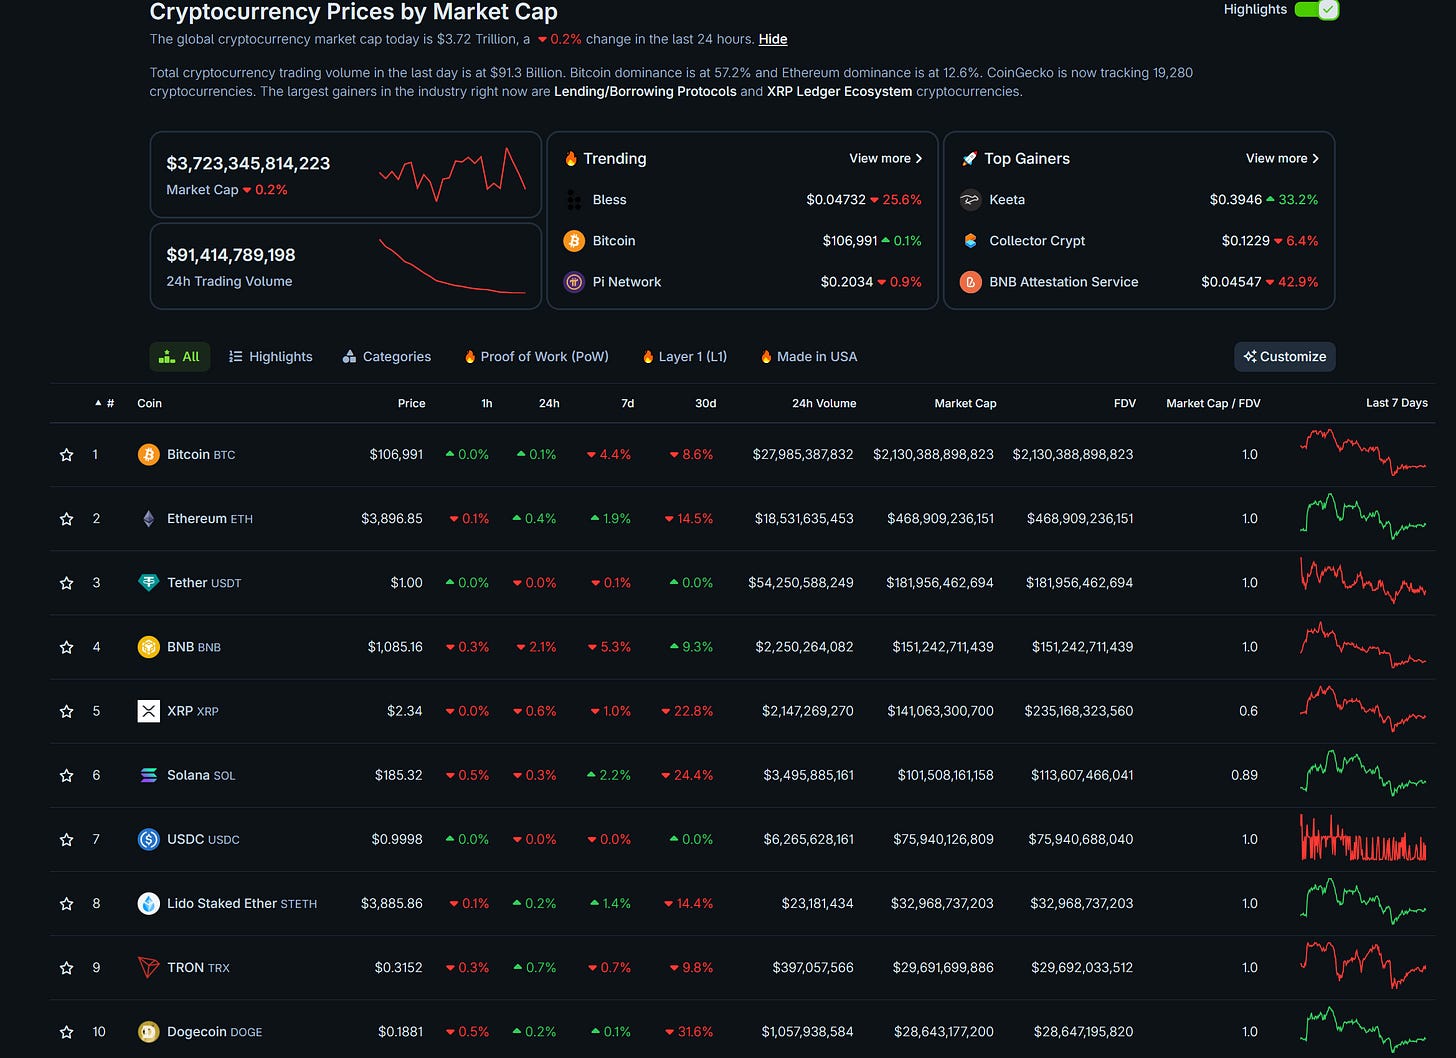Click BNB price $1,085.16
This screenshot has height=1058, width=1456.
pyautogui.click(x=395, y=647)
